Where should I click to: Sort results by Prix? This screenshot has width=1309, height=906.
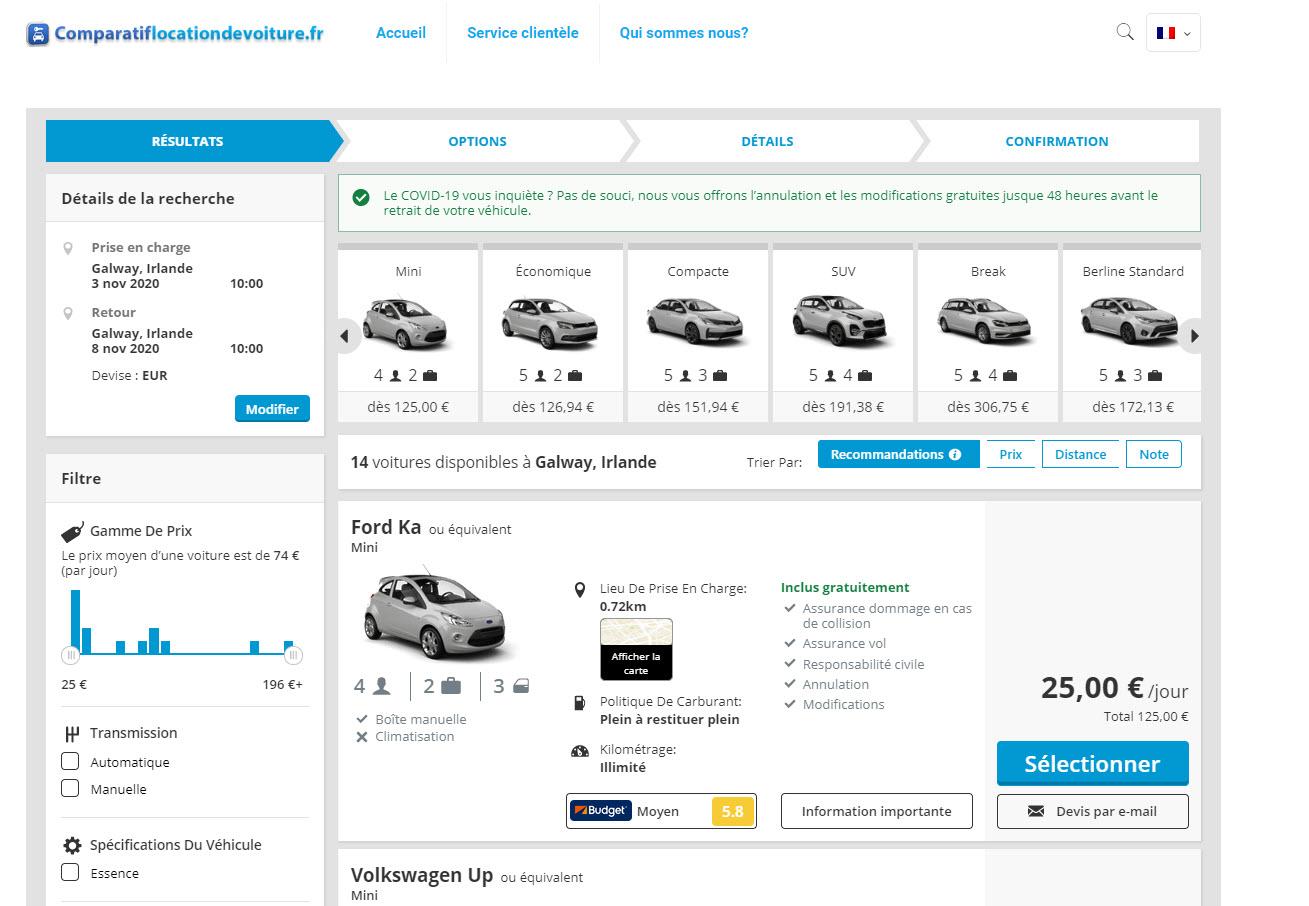click(1011, 455)
